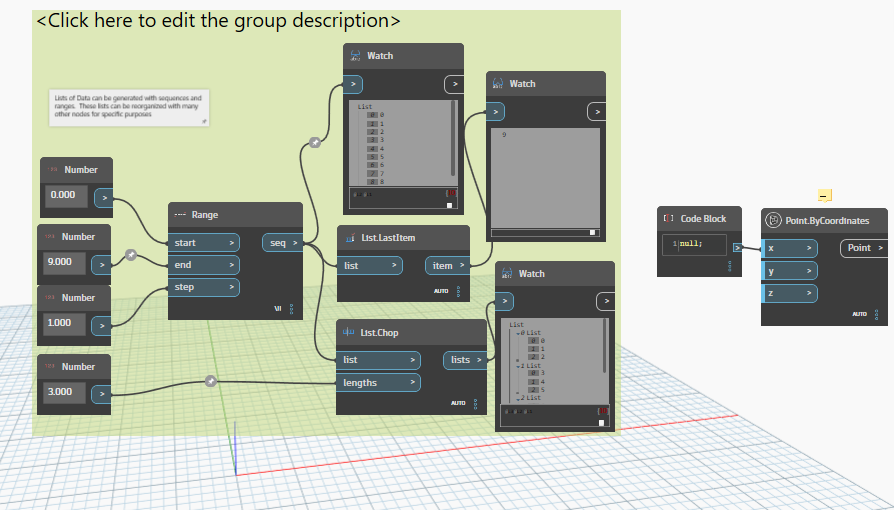
Task: Click the output port of the 1.000 Number node
Action: point(101,326)
